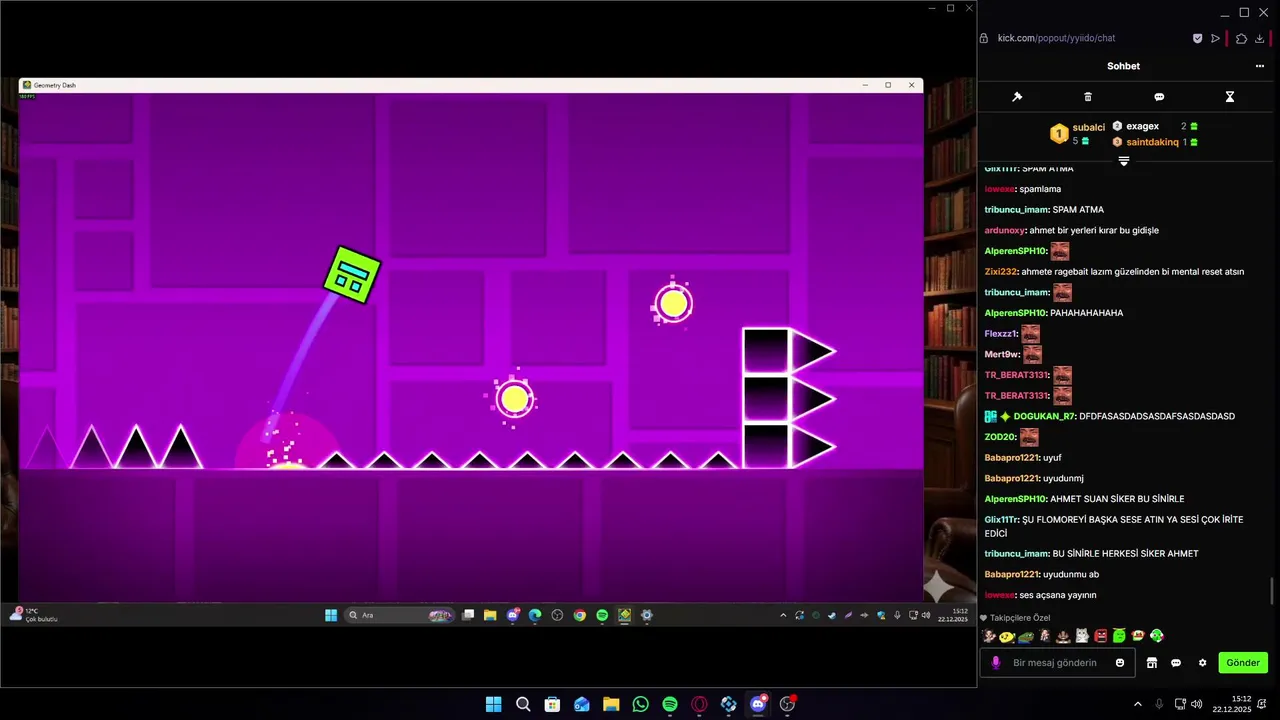Open chat settings gear icon

pyautogui.click(x=1202, y=662)
